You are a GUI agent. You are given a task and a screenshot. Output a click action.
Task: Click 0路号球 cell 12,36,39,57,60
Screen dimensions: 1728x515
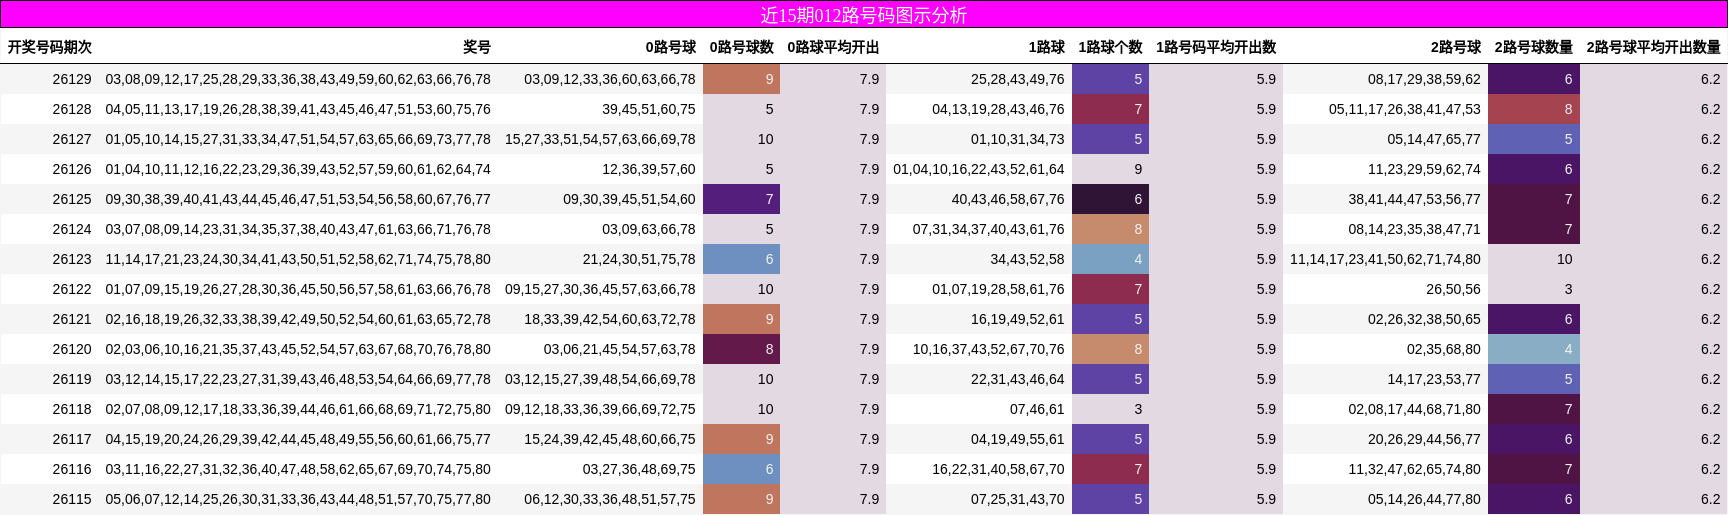coord(649,169)
